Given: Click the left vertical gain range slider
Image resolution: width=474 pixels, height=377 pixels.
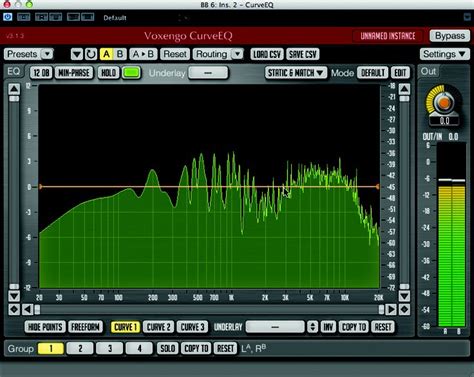Looking at the screenshot, I should [14, 193].
